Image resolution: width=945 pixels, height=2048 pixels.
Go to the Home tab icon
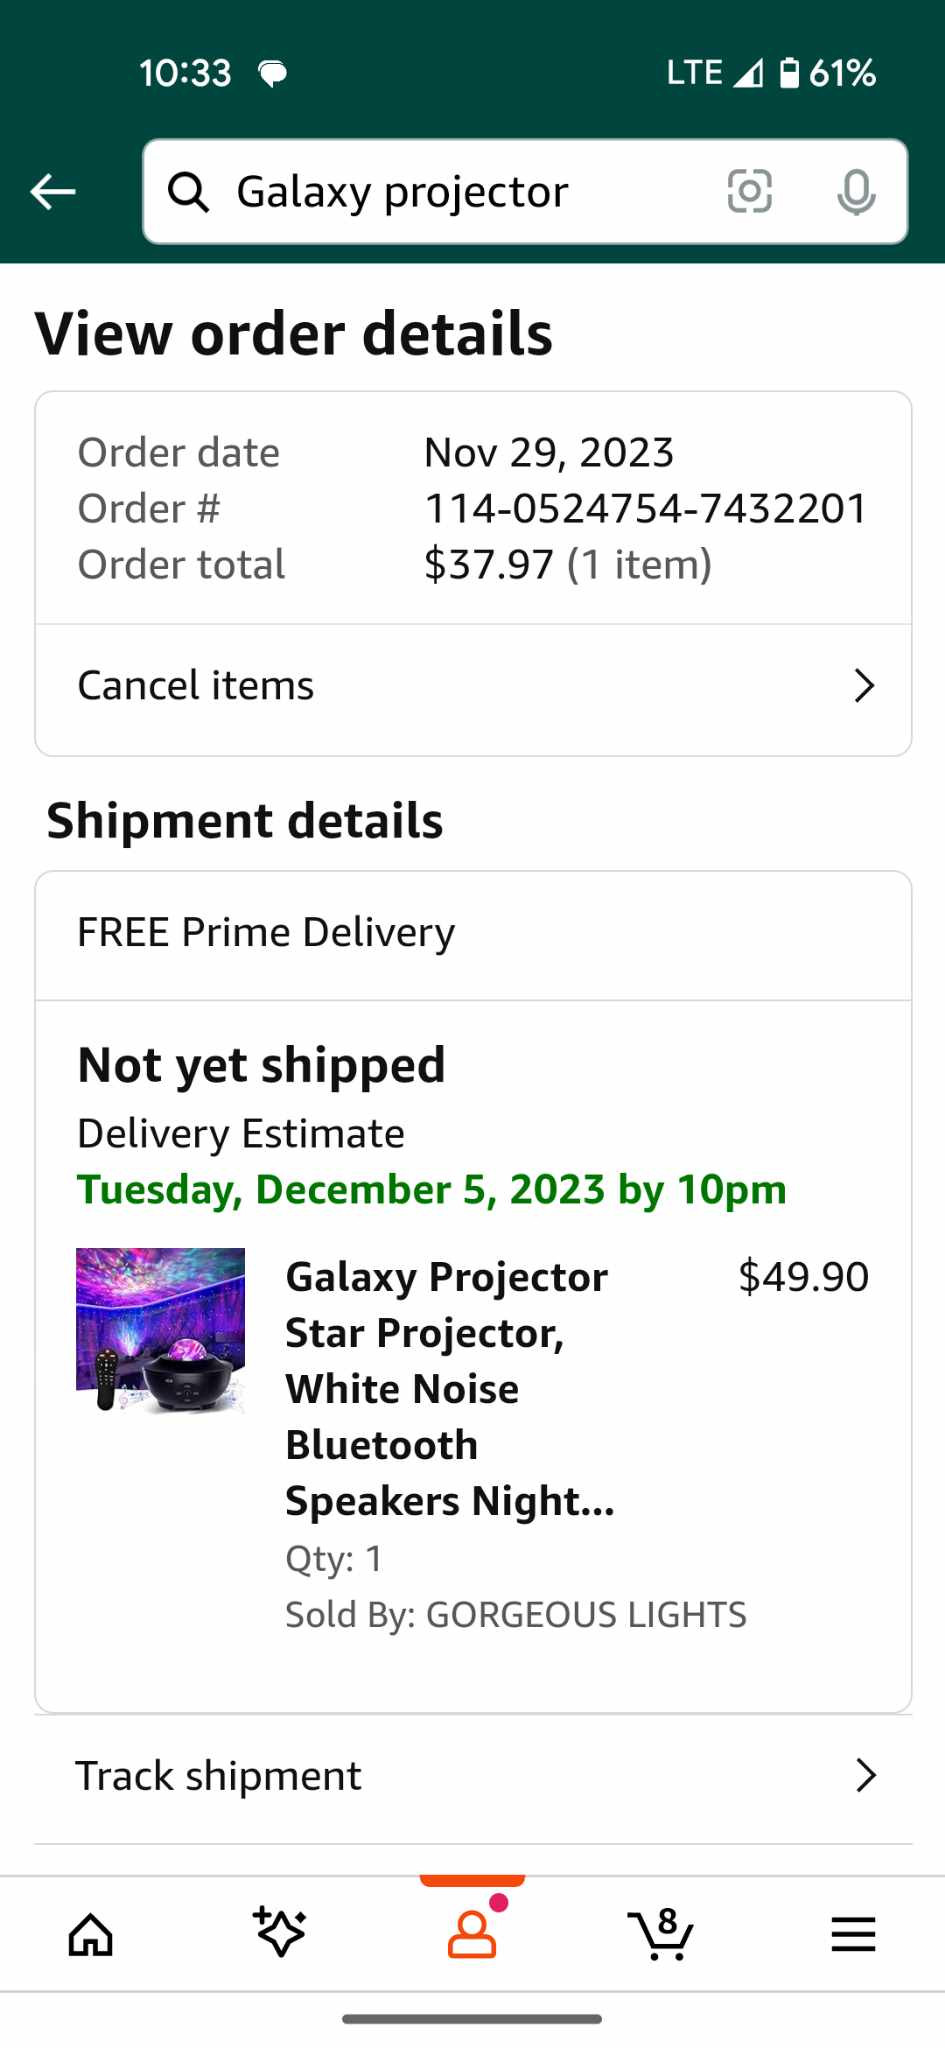tap(90, 1933)
